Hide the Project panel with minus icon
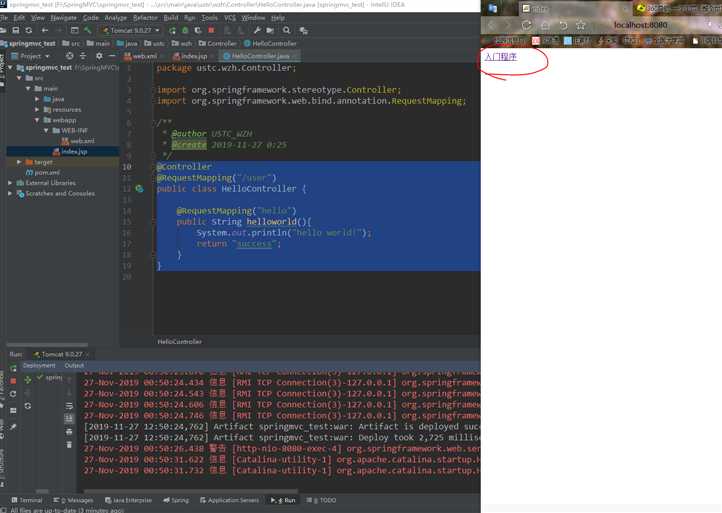The height and width of the screenshot is (513, 722). point(112,56)
